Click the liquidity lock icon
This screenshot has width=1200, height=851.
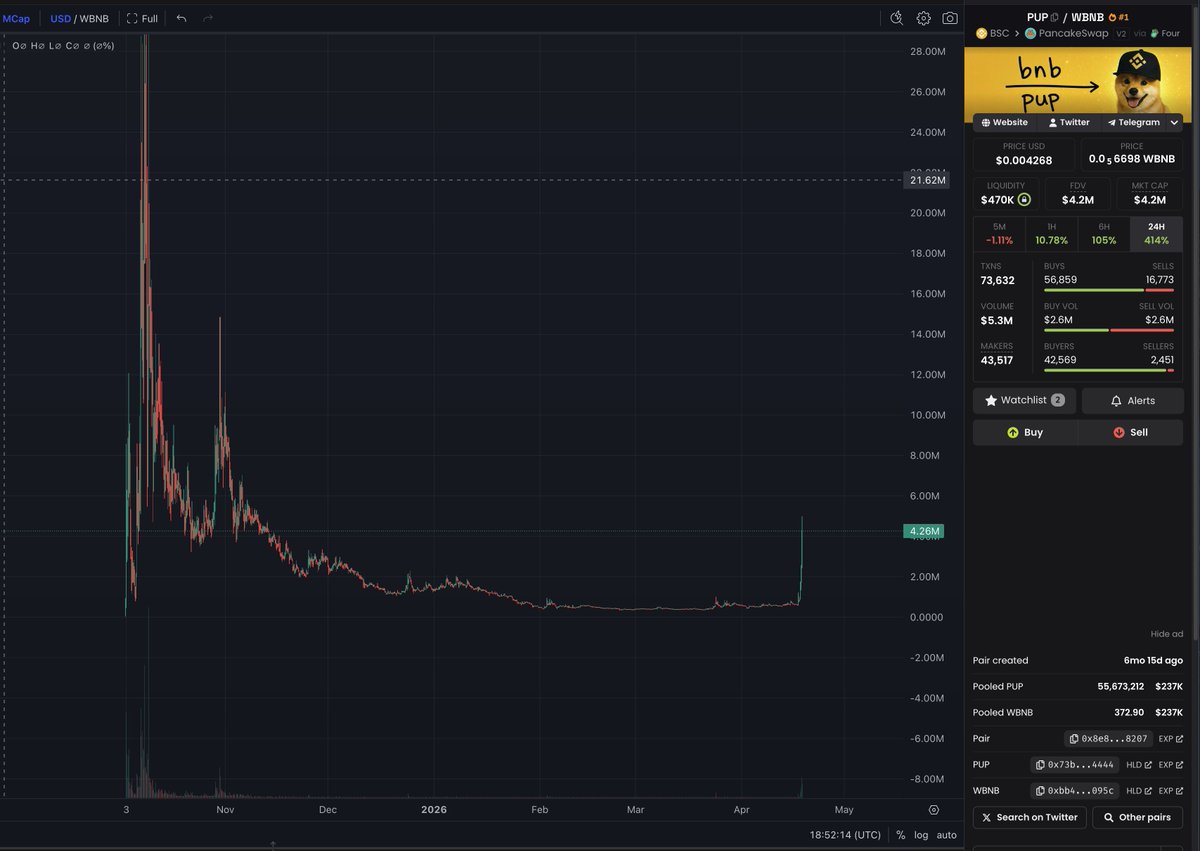pos(1024,200)
